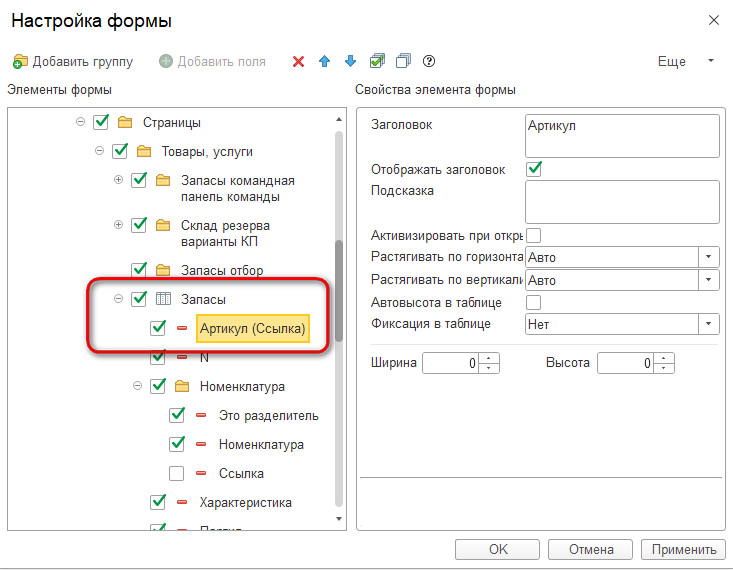The image size is (733, 570).
Task: Click the Применить button
Action: [683, 549]
